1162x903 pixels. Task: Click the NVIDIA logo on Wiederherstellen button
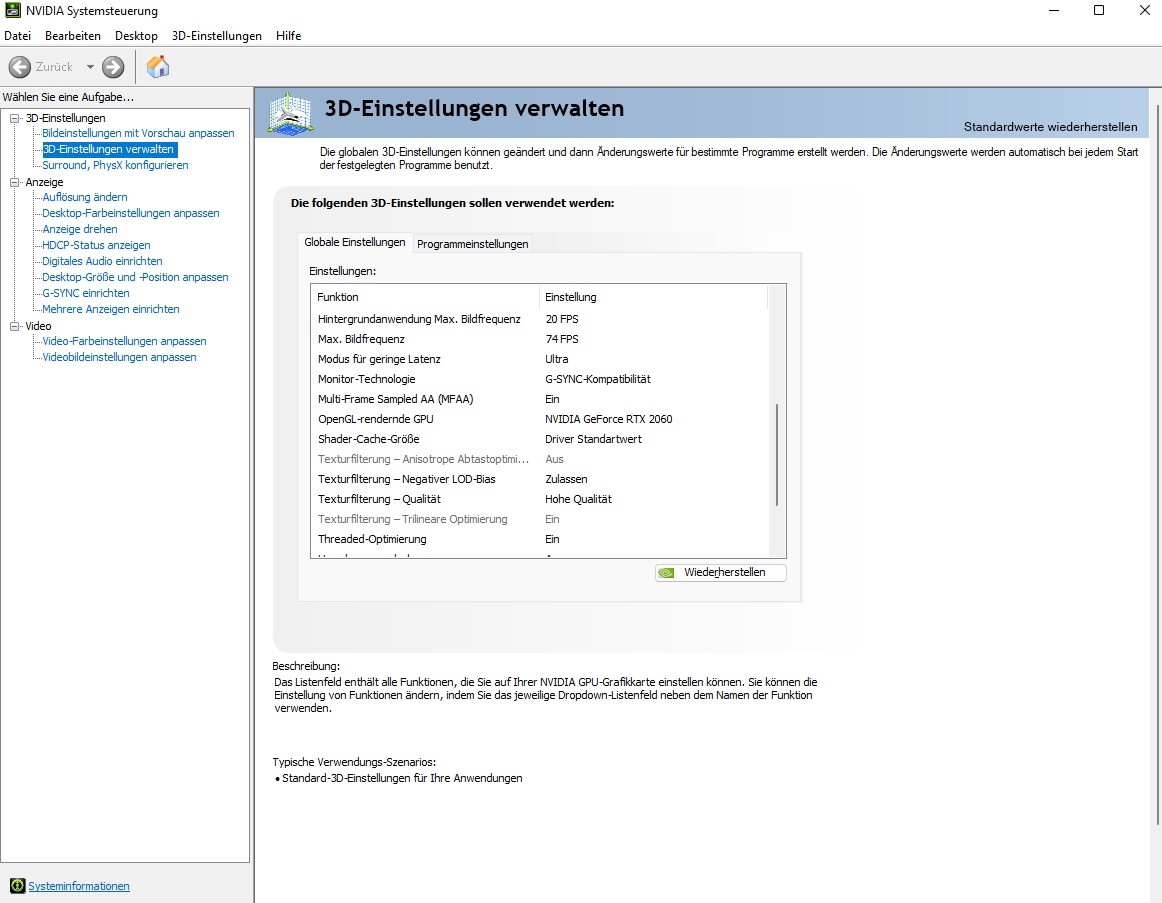(x=667, y=573)
